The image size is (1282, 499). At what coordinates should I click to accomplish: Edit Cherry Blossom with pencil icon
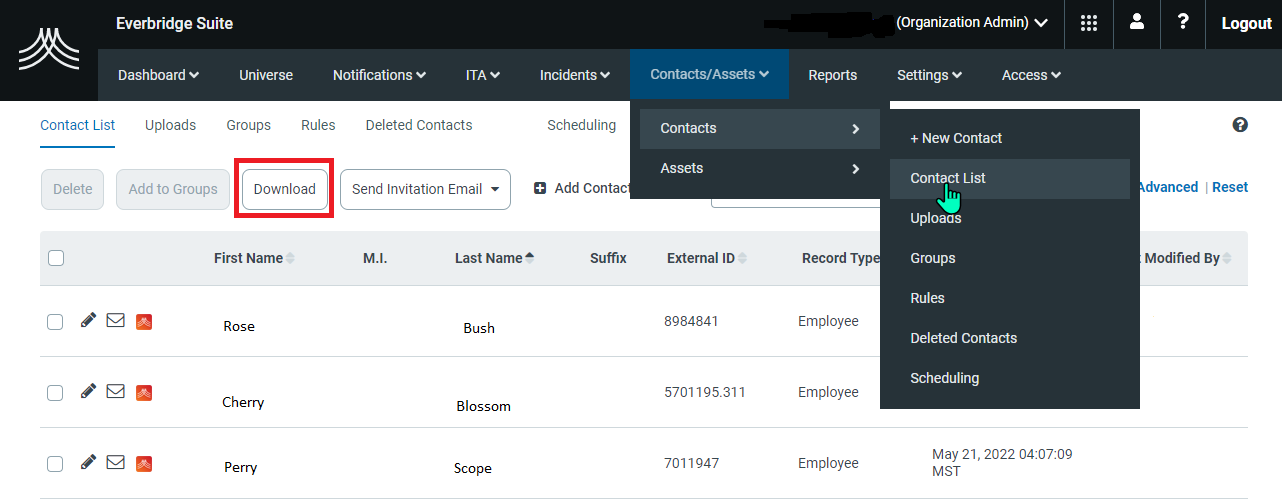(88, 391)
